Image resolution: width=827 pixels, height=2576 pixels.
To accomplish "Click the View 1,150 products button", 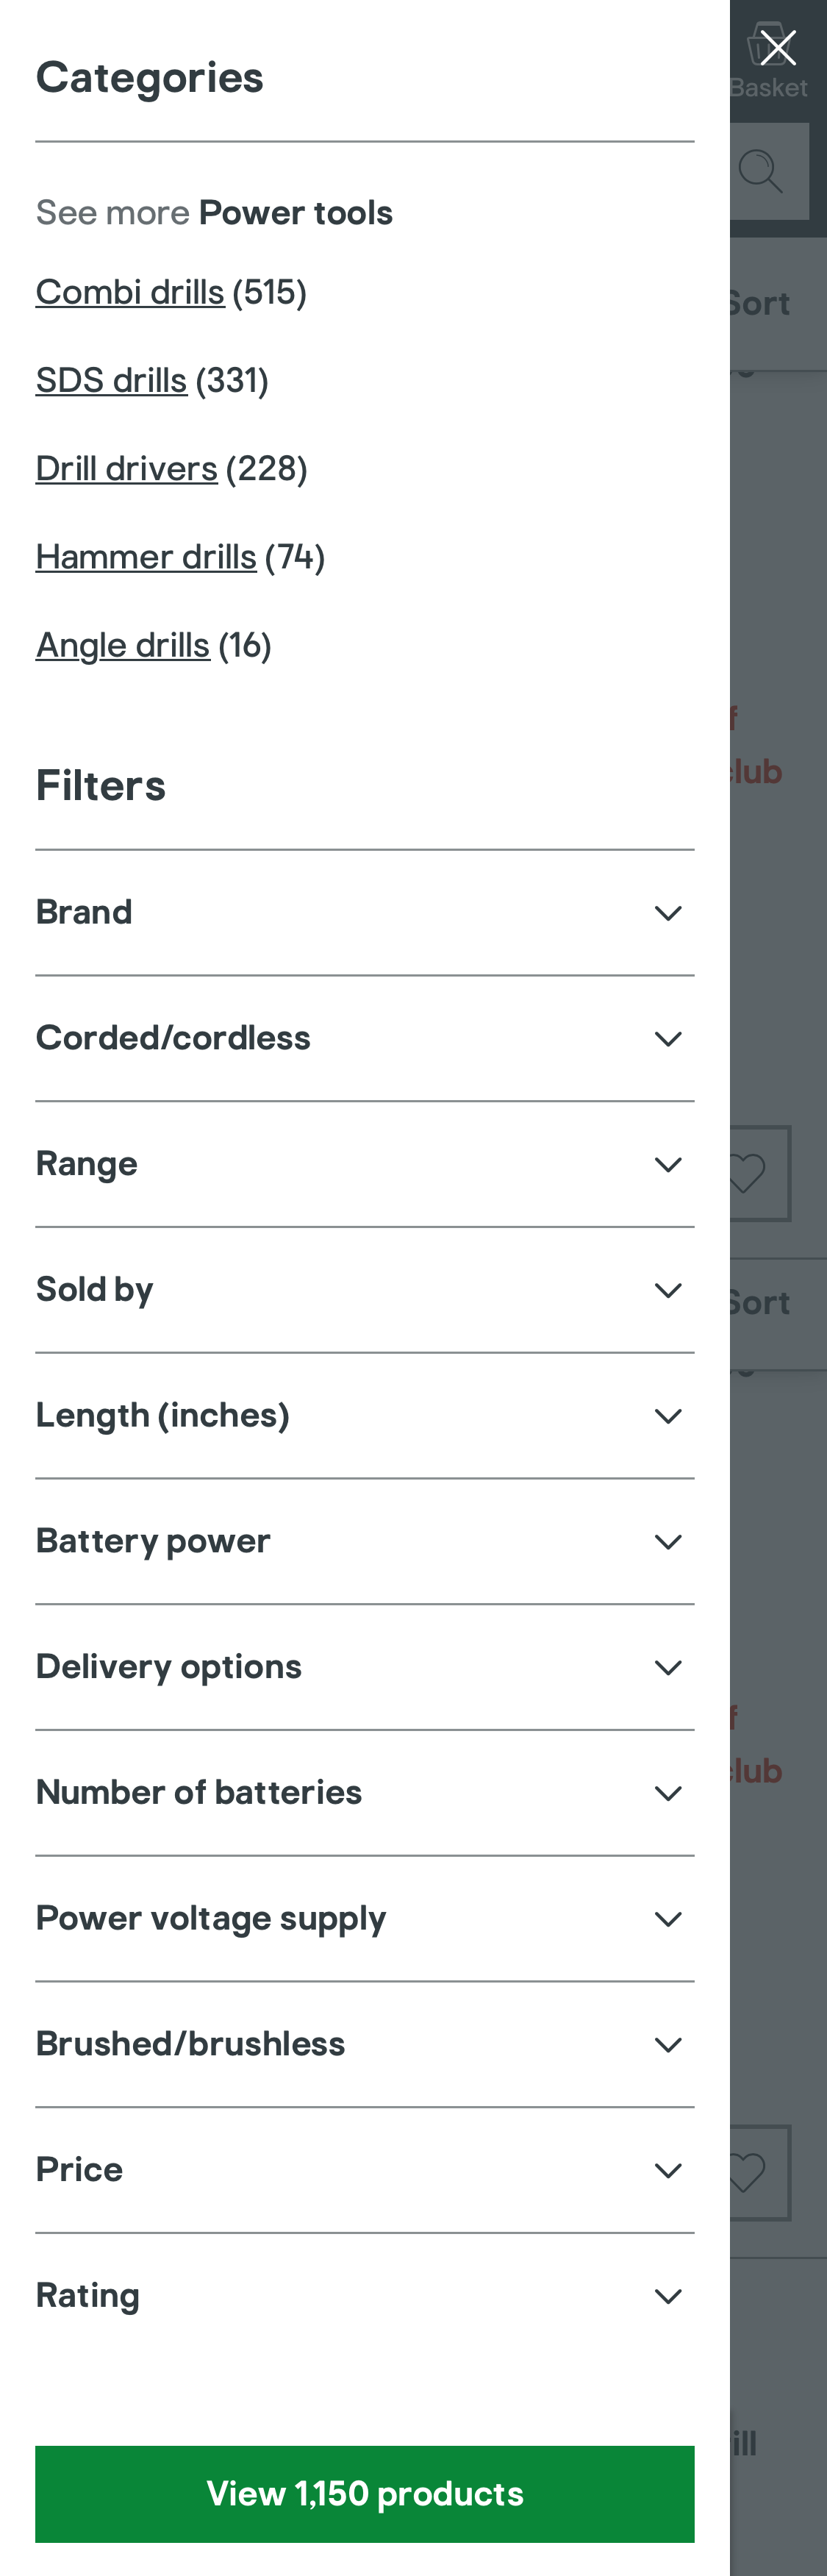I will (x=364, y=2493).
